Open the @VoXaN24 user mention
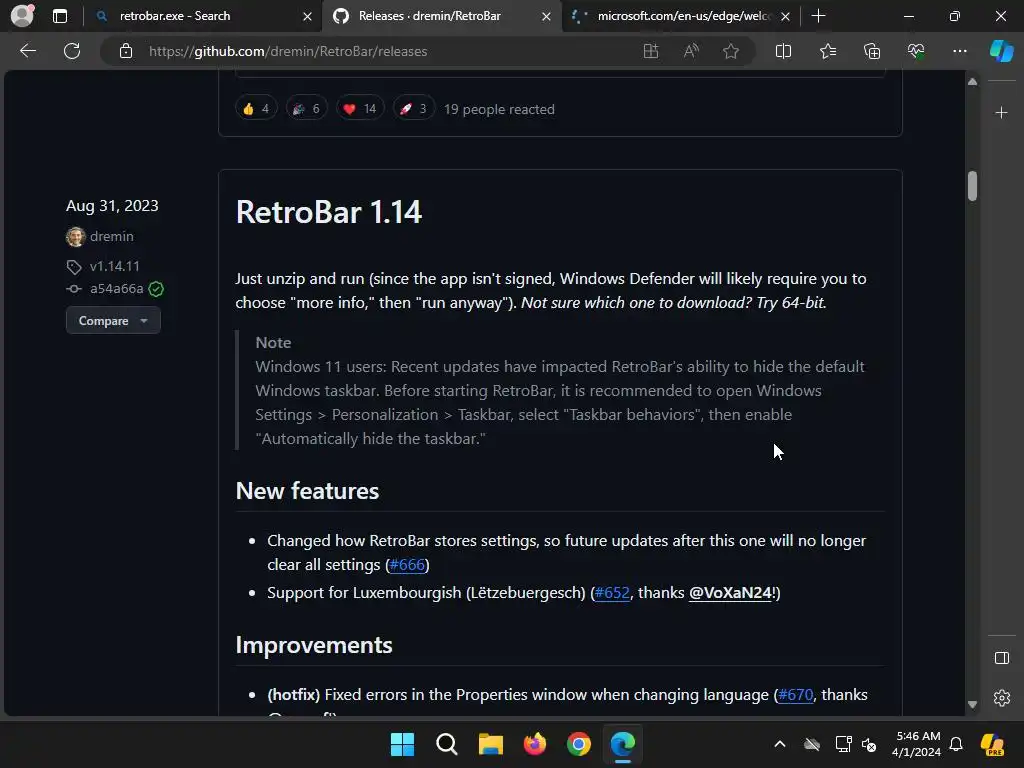The image size is (1024, 768). pyautogui.click(x=730, y=593)
